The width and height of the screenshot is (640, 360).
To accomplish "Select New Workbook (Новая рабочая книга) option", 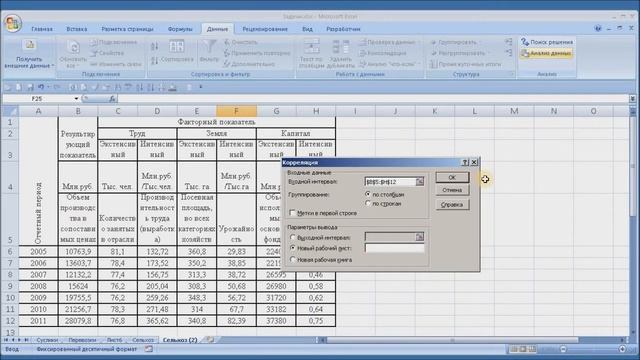I will (x=321, y=260).
